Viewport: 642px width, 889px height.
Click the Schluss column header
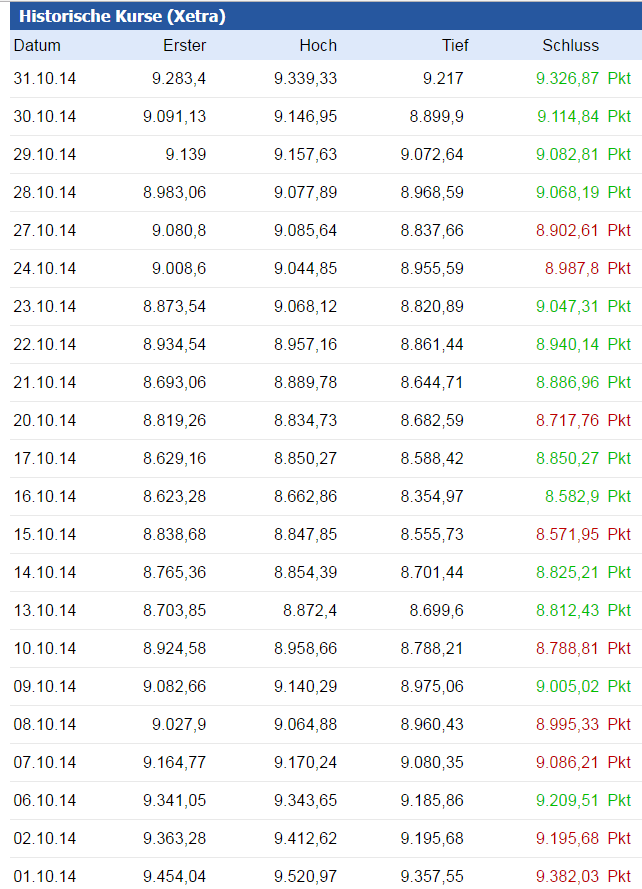coord(570,45)
